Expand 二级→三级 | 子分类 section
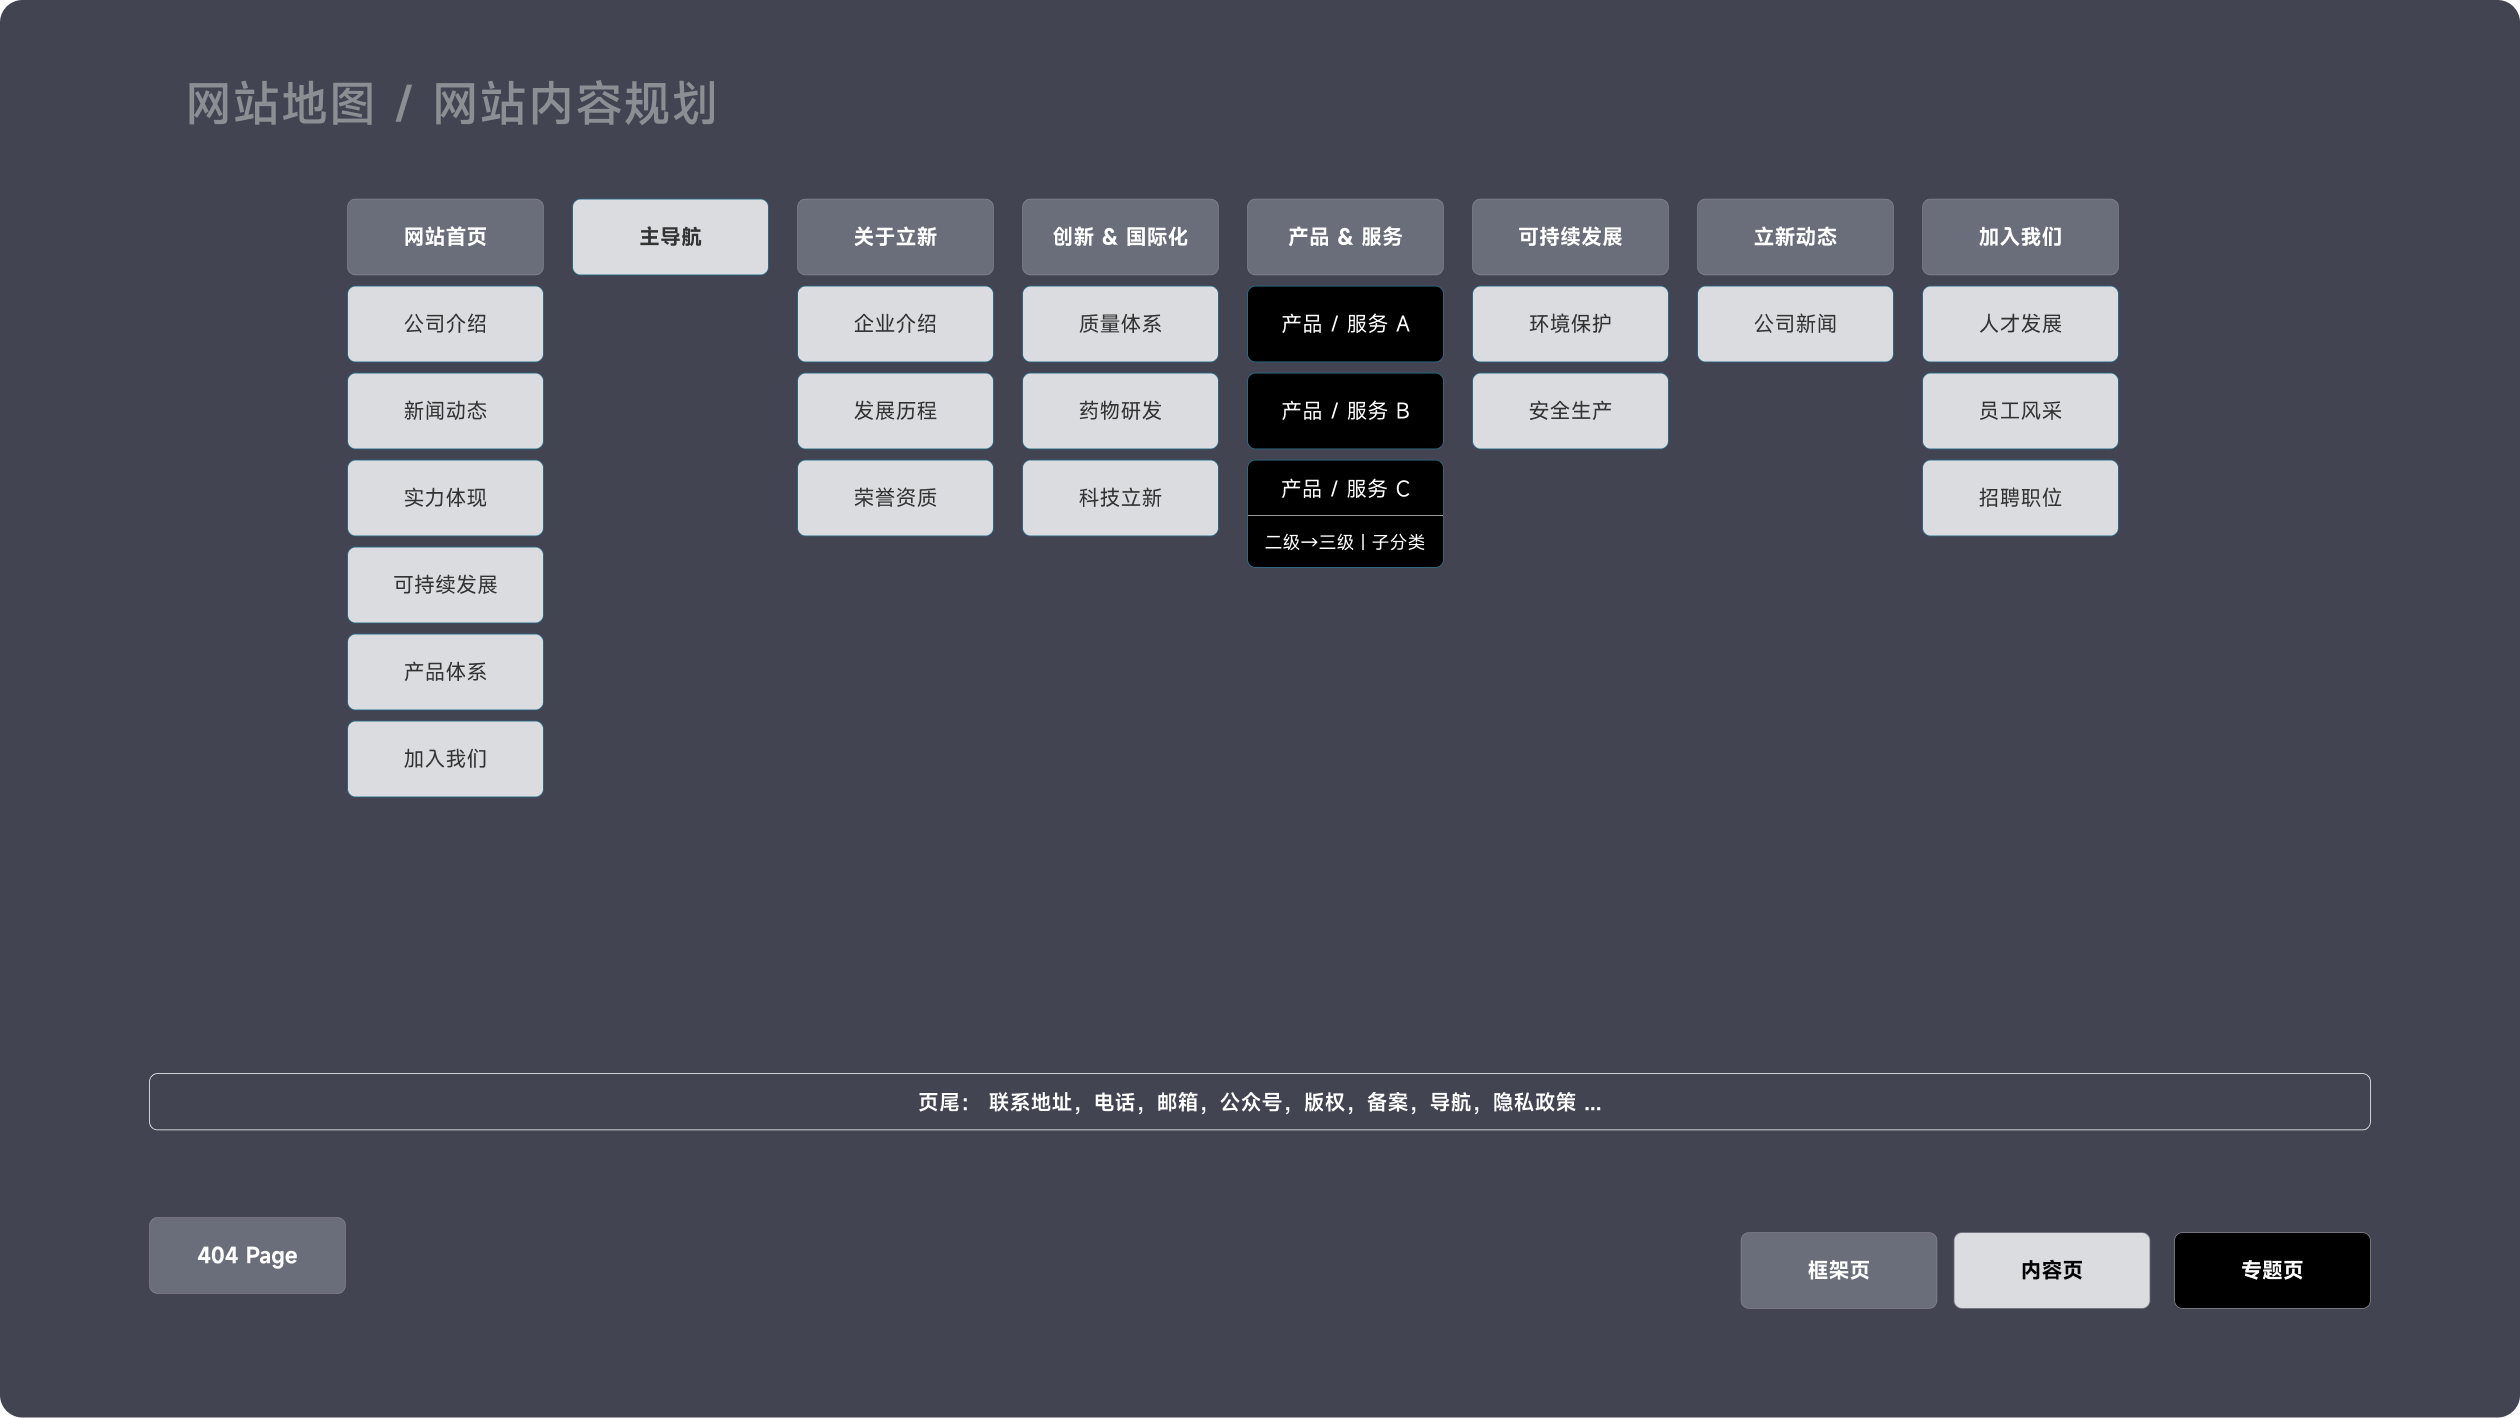This screenshot has height=1418, width=2520. (1345, 542)
